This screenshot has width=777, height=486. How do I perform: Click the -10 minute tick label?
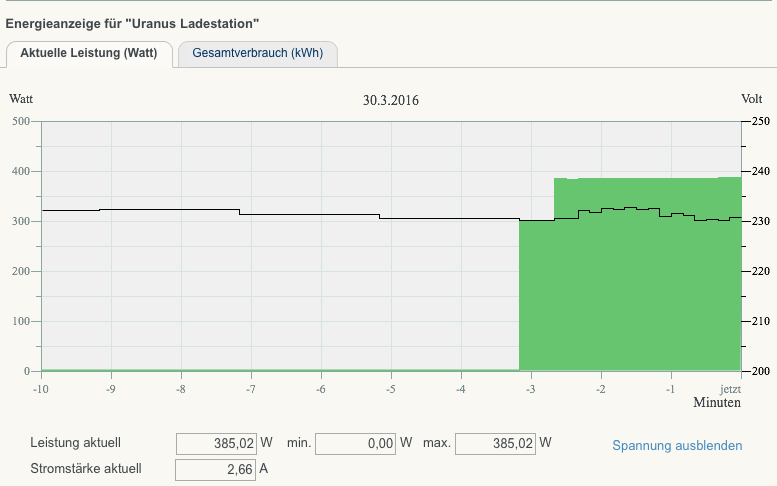coord(41,388)
